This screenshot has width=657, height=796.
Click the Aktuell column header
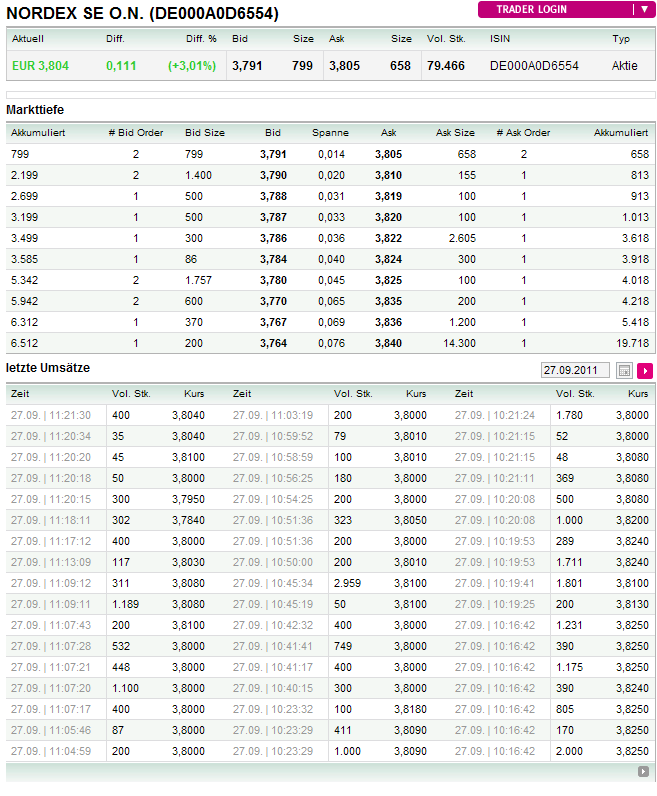tap(28, 39)
